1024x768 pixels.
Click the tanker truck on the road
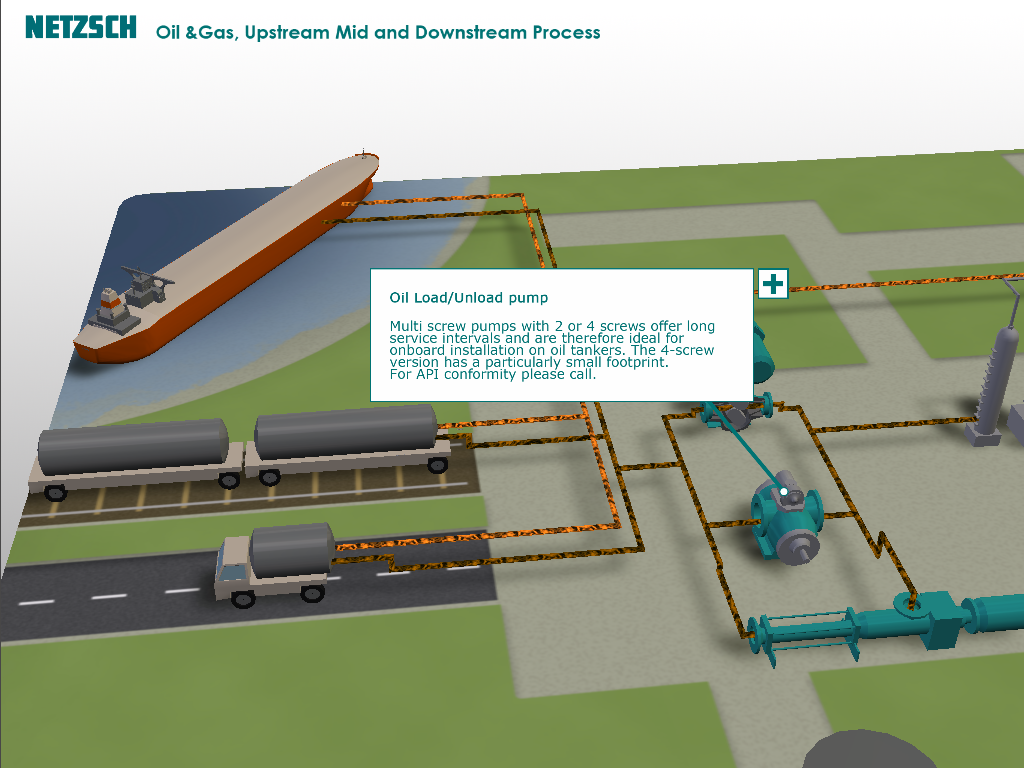point(274,564)
